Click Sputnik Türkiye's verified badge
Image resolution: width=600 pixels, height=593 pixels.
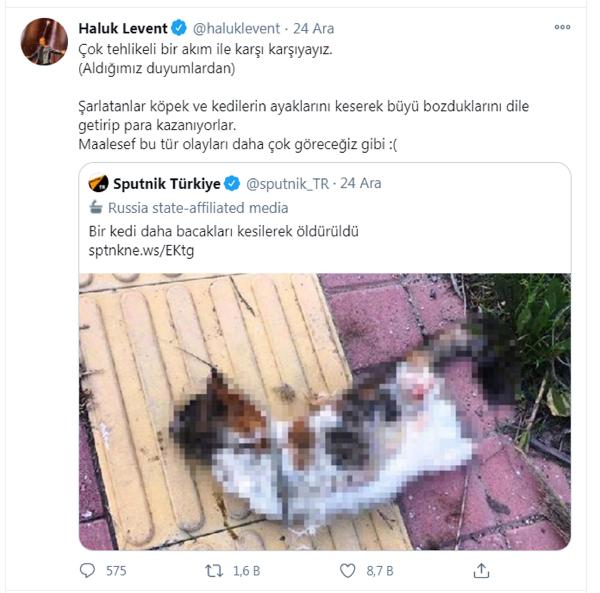(x=232, y=184)
